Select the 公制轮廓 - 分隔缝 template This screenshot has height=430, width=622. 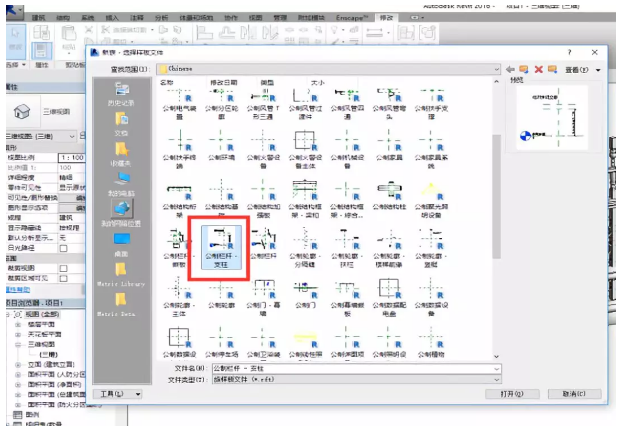(305, 248)
